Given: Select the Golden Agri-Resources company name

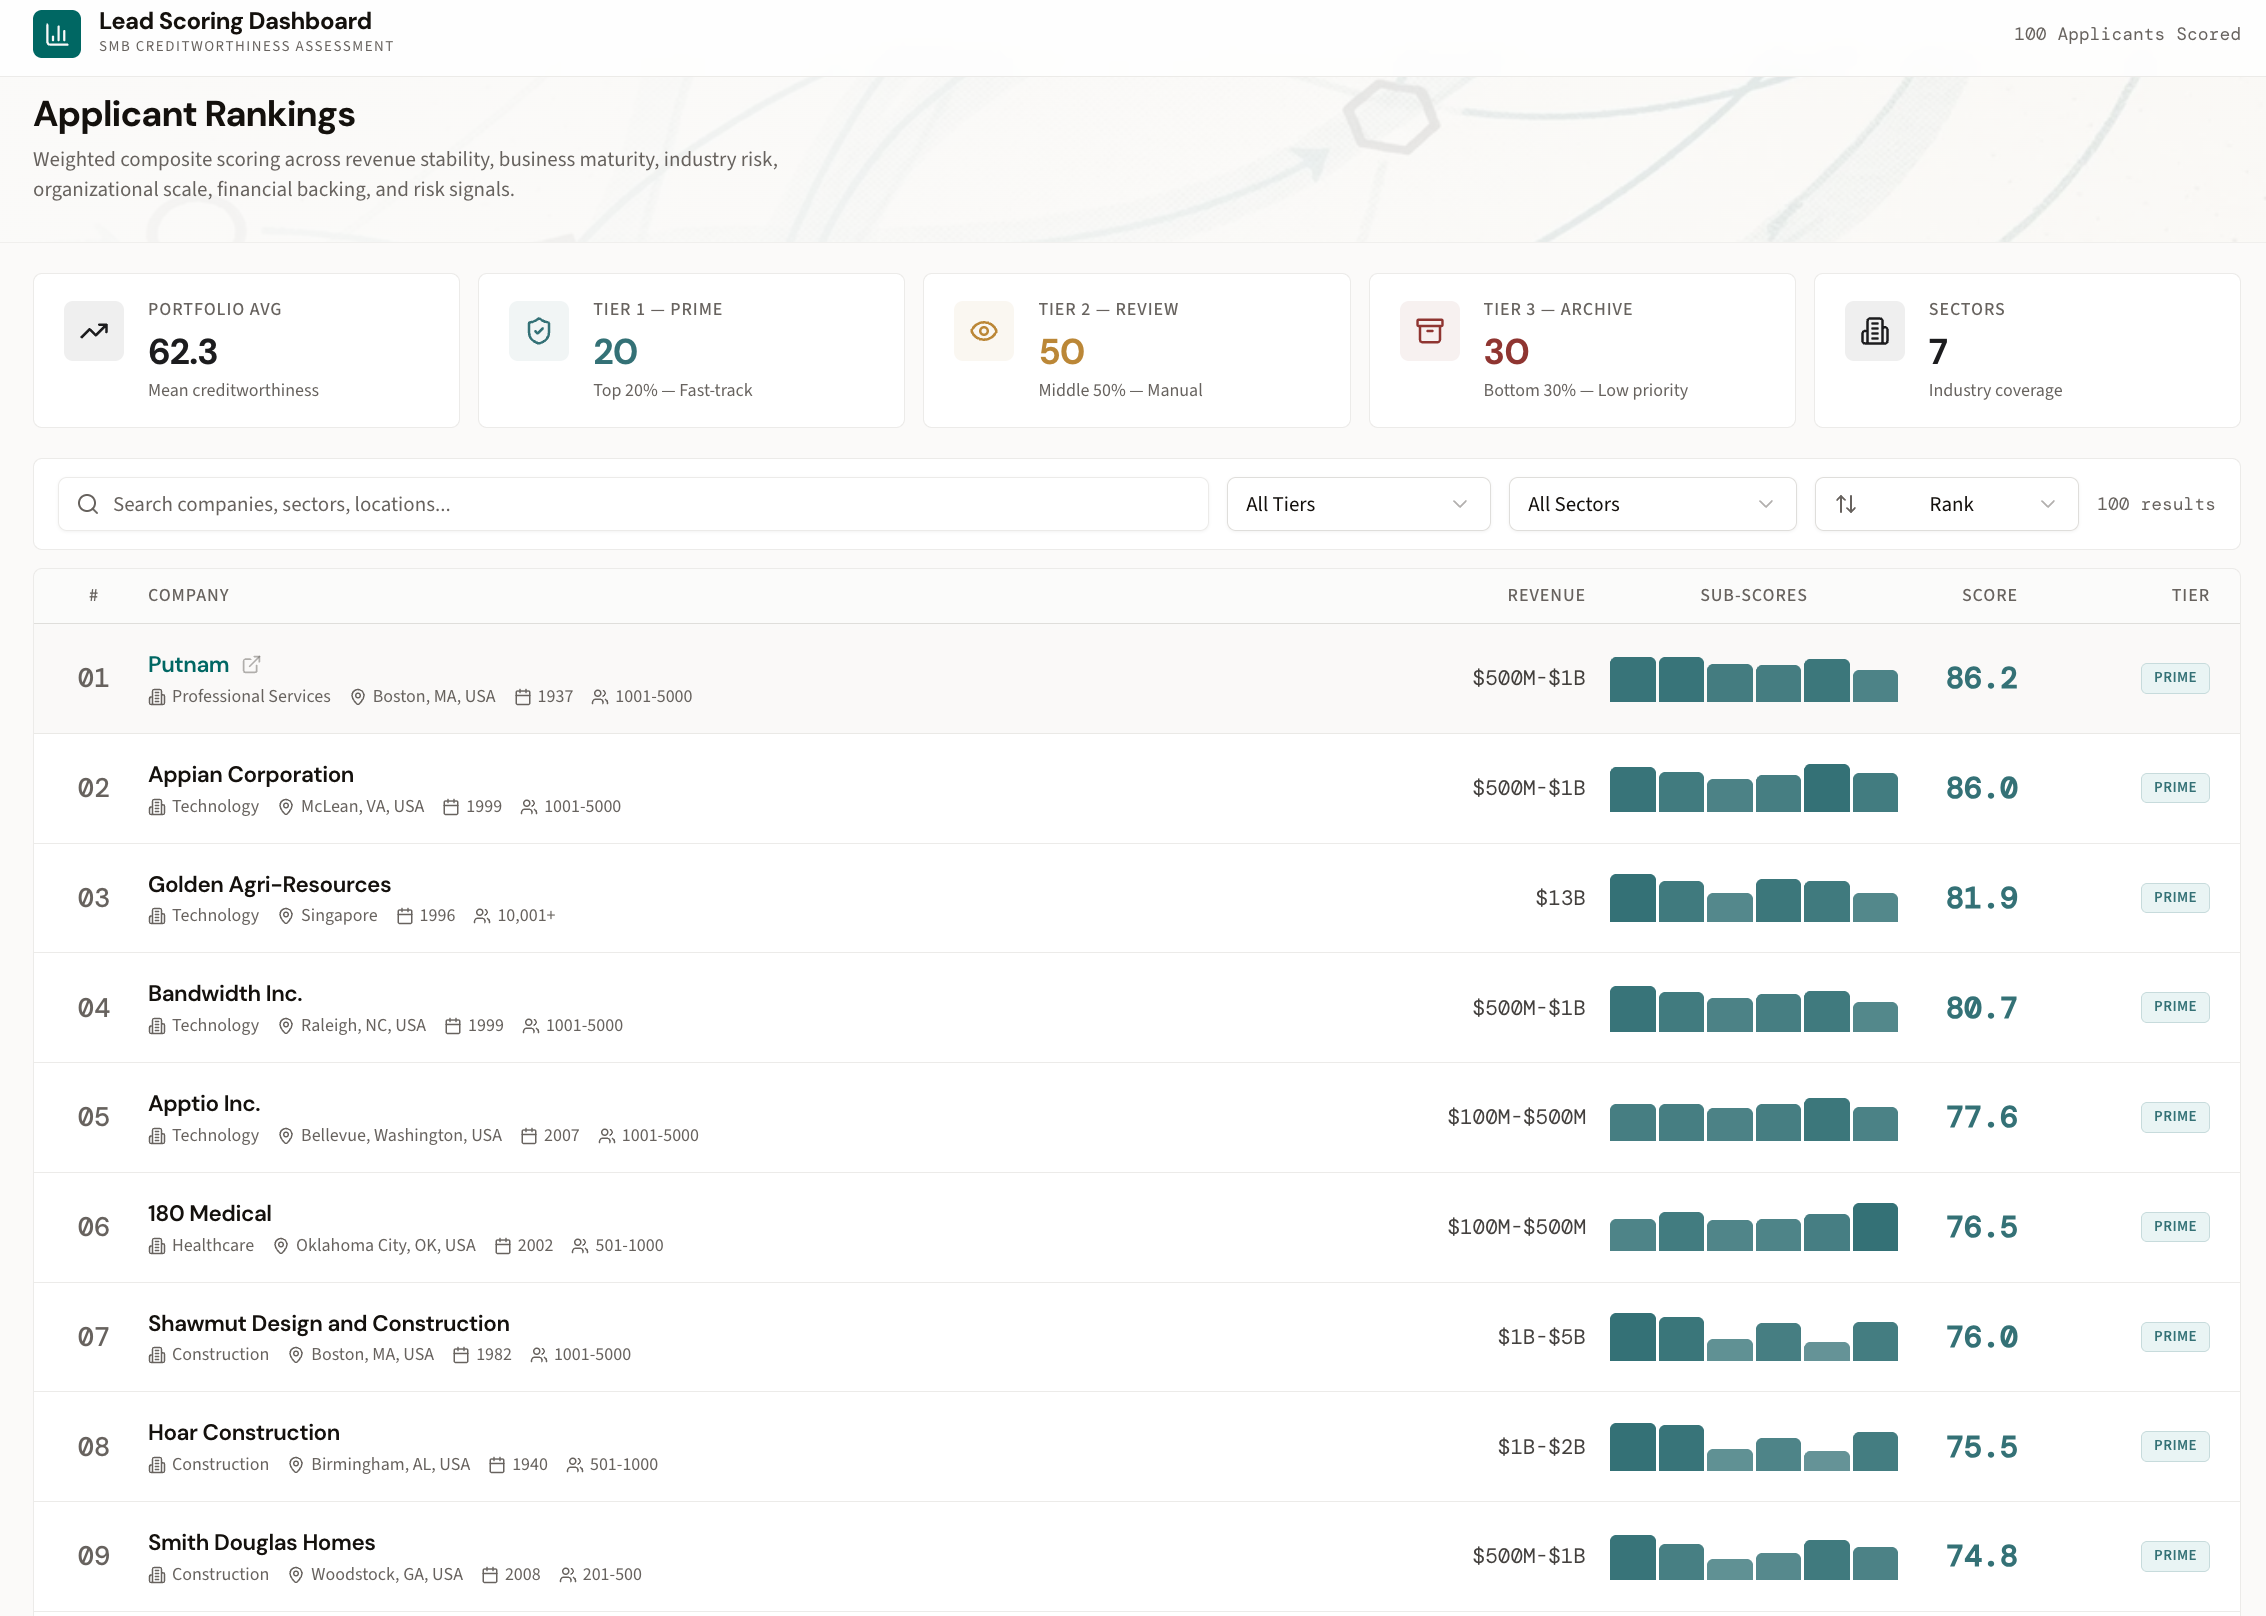Looking at the screenshot, I should coord(269,884).
